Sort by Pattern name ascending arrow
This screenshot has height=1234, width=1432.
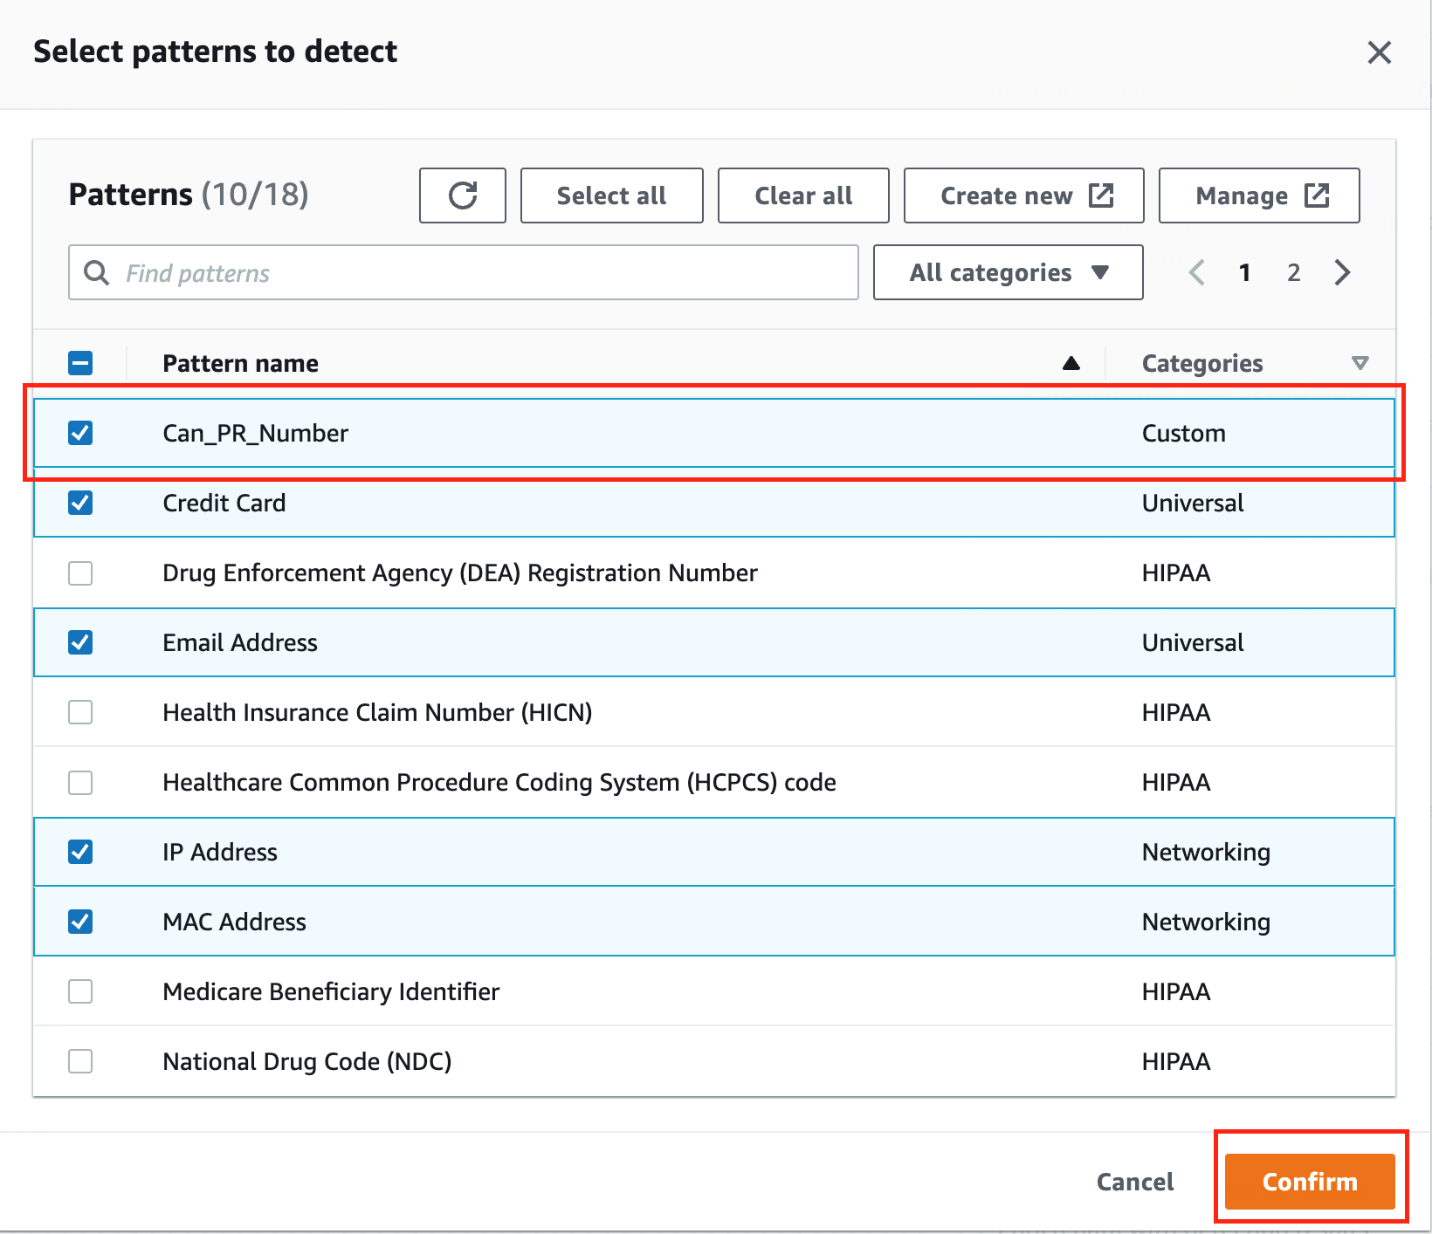pos(1071,363)
